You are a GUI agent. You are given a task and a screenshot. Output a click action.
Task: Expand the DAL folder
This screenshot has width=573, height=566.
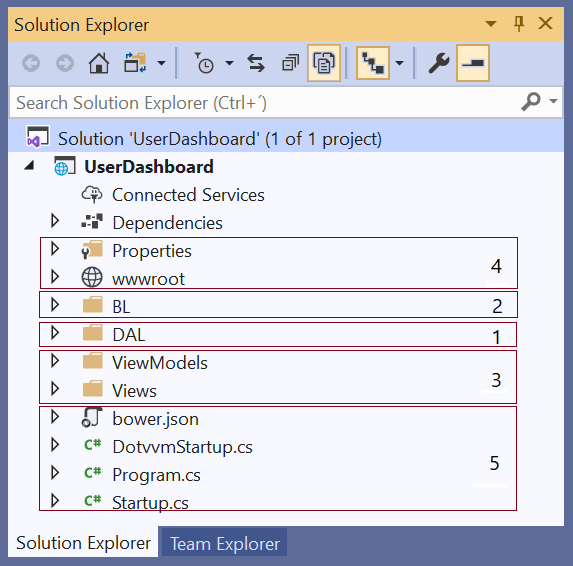pos(55,333)
